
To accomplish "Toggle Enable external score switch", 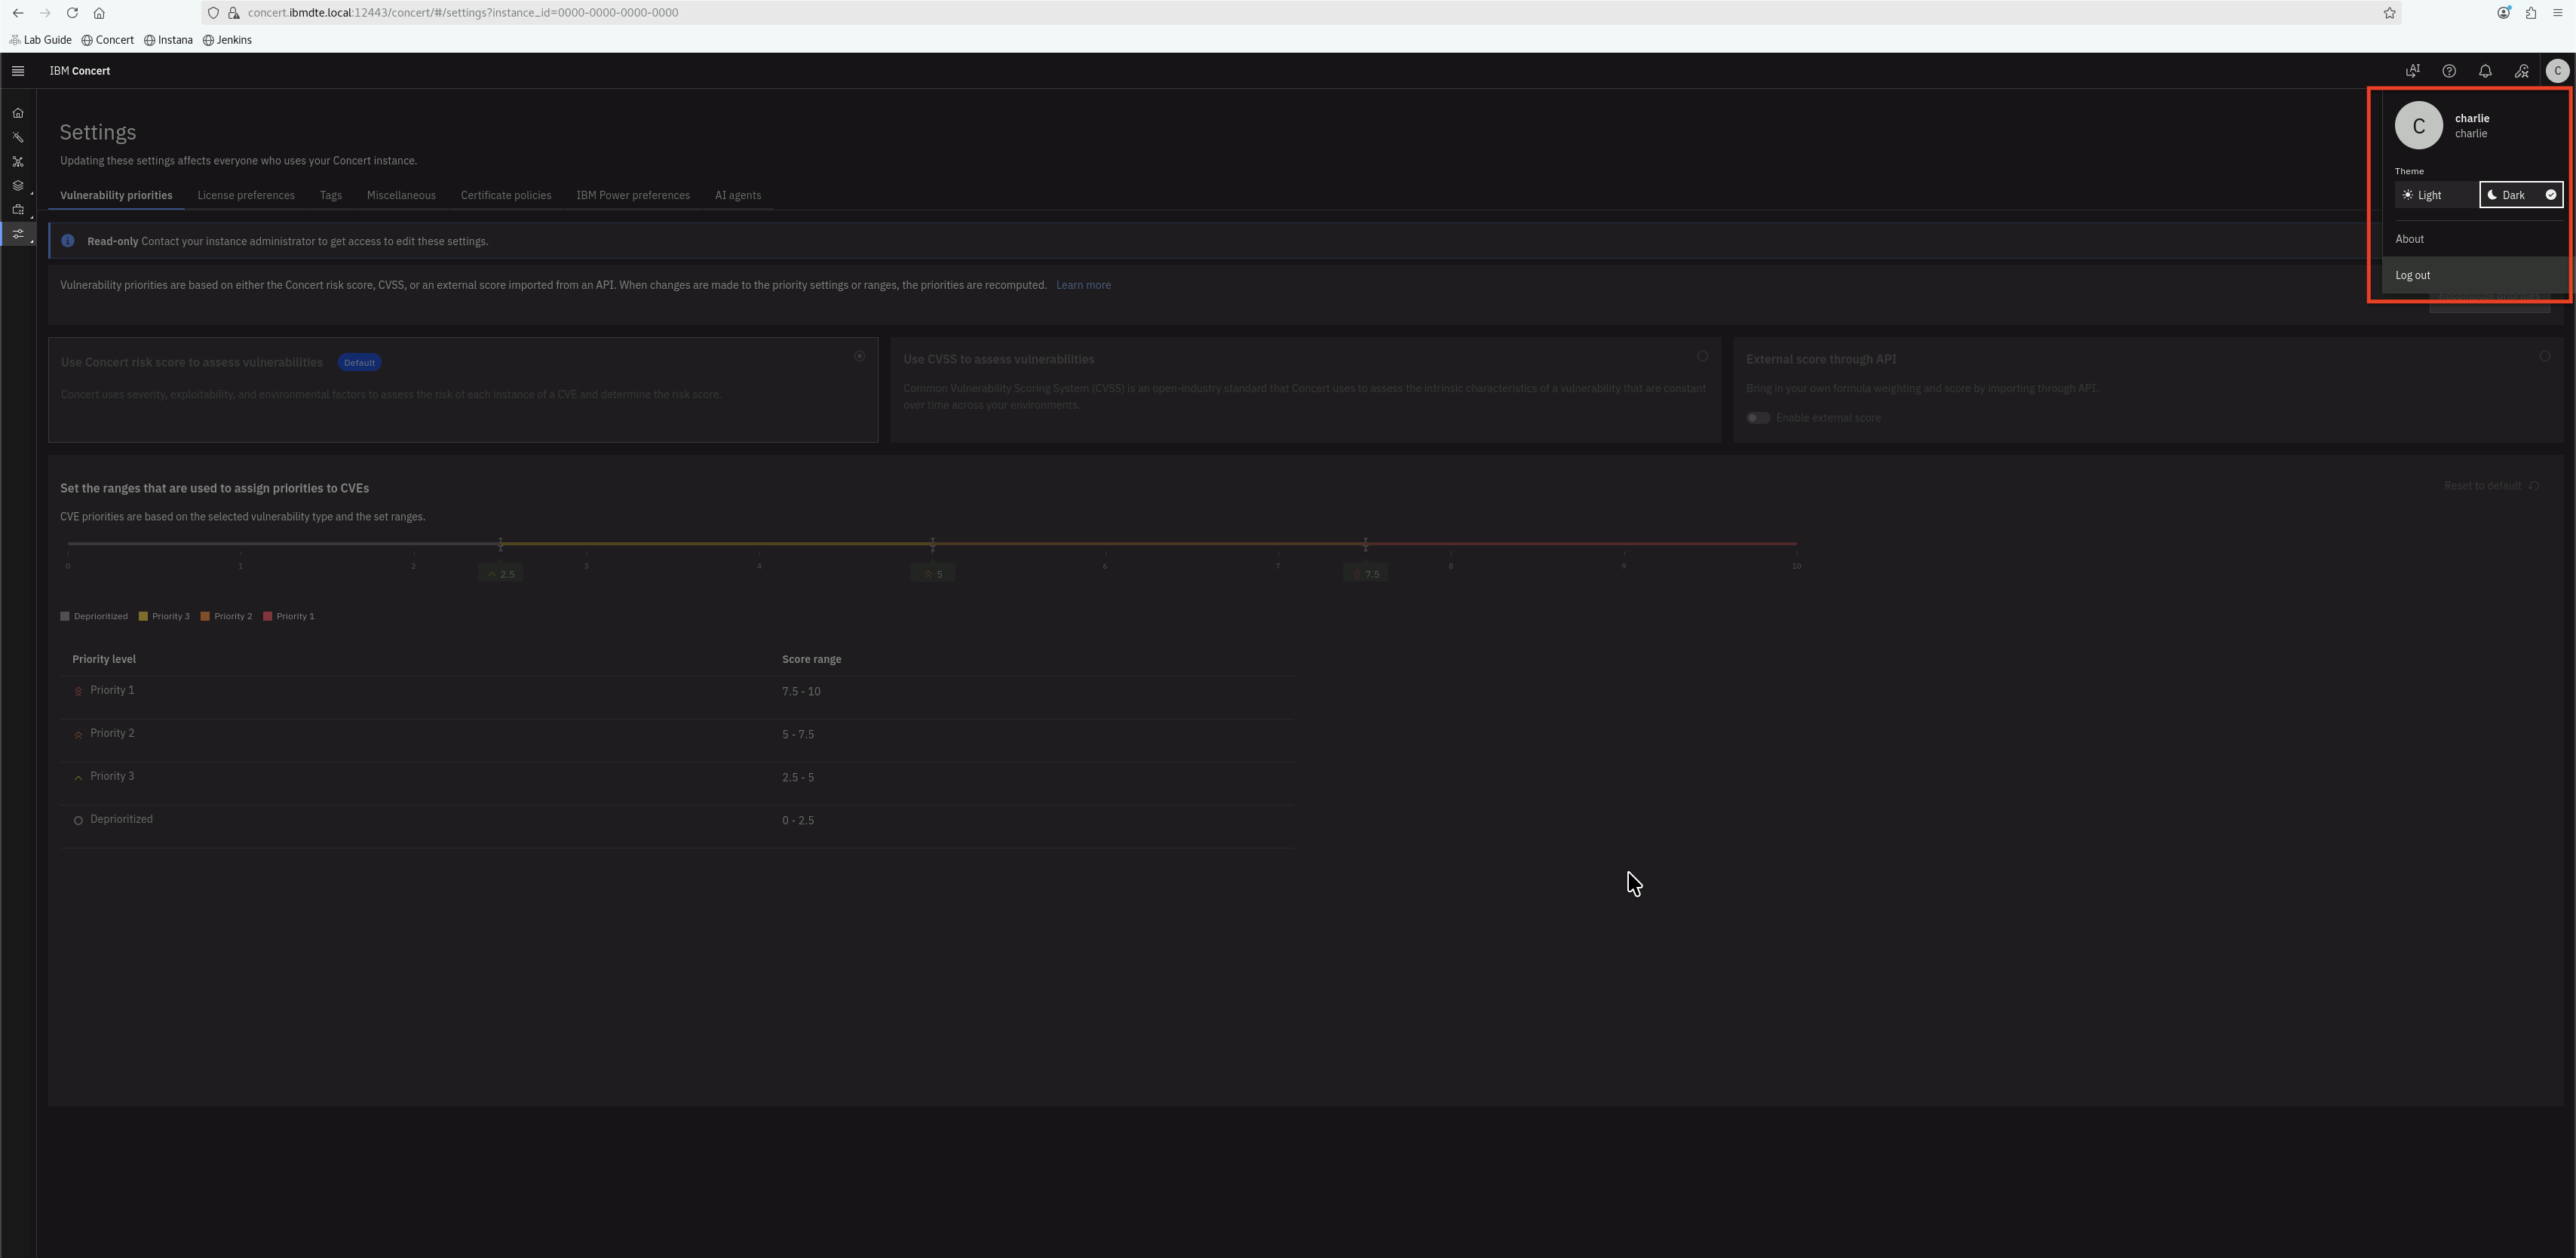I will tap(1758, 418).
